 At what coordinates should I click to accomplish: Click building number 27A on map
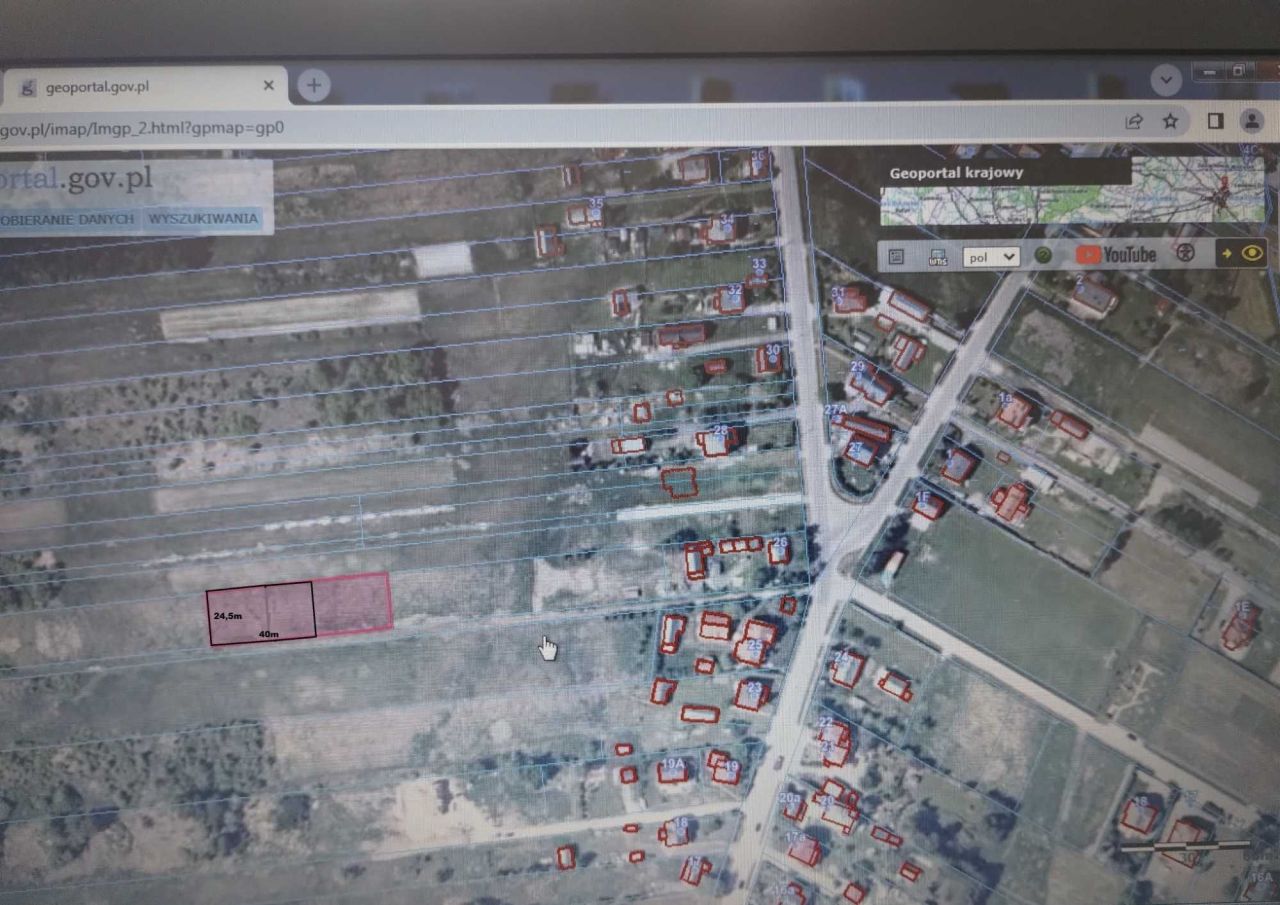click(835, 410)
